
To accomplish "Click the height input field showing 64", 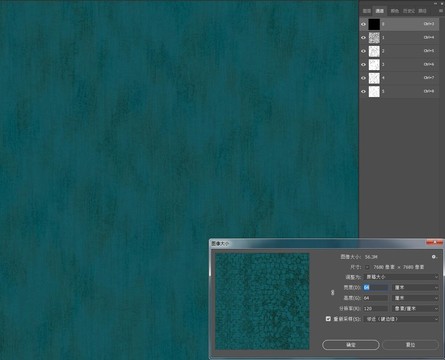I will (x=376, y=298).
